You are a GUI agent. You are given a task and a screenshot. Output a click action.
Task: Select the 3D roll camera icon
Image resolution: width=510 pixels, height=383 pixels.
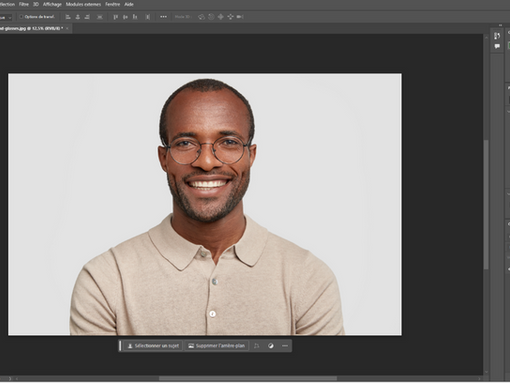[x=211, y=17]
